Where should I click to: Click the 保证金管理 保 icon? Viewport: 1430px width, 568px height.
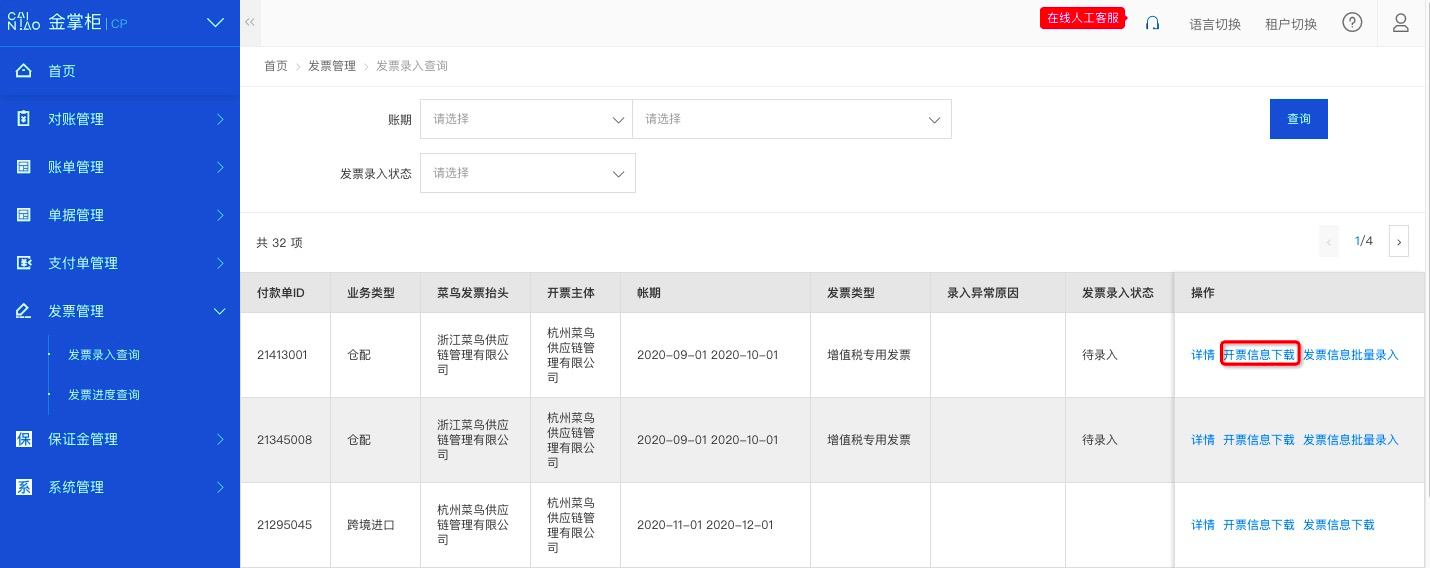[x=24, y=439]
